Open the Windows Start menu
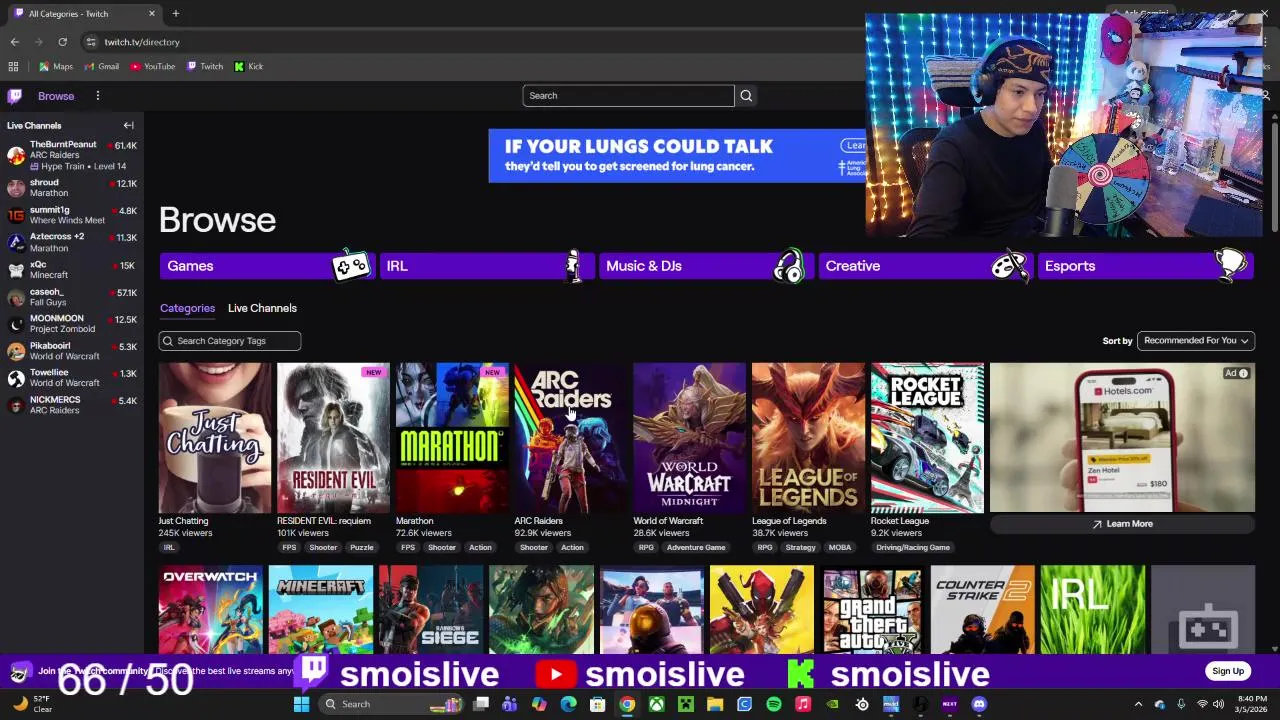Viewport: 1280px width, 720px height. (x=301, y=704)
